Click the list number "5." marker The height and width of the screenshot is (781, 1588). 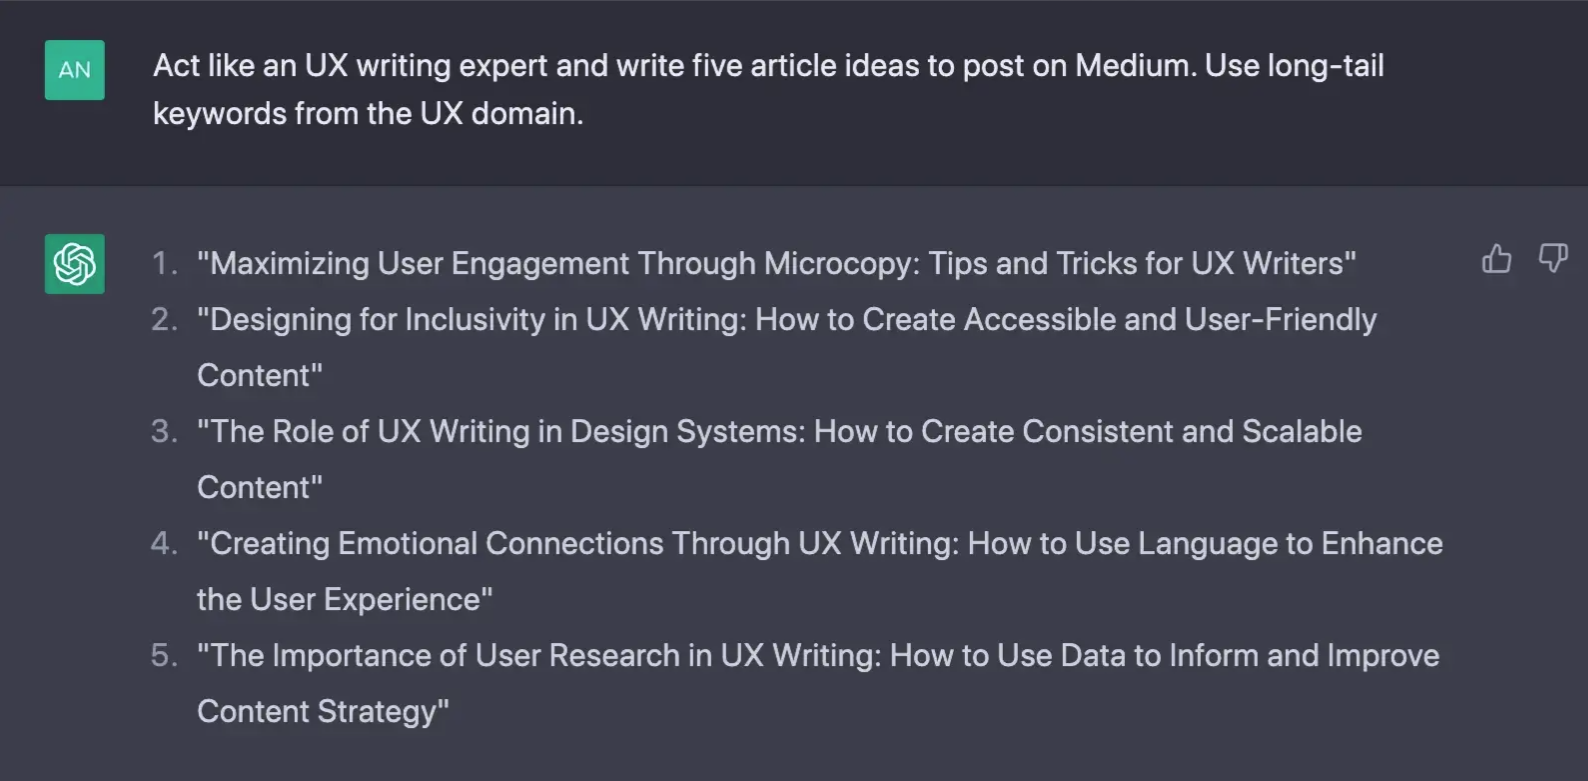click(165, 656)
